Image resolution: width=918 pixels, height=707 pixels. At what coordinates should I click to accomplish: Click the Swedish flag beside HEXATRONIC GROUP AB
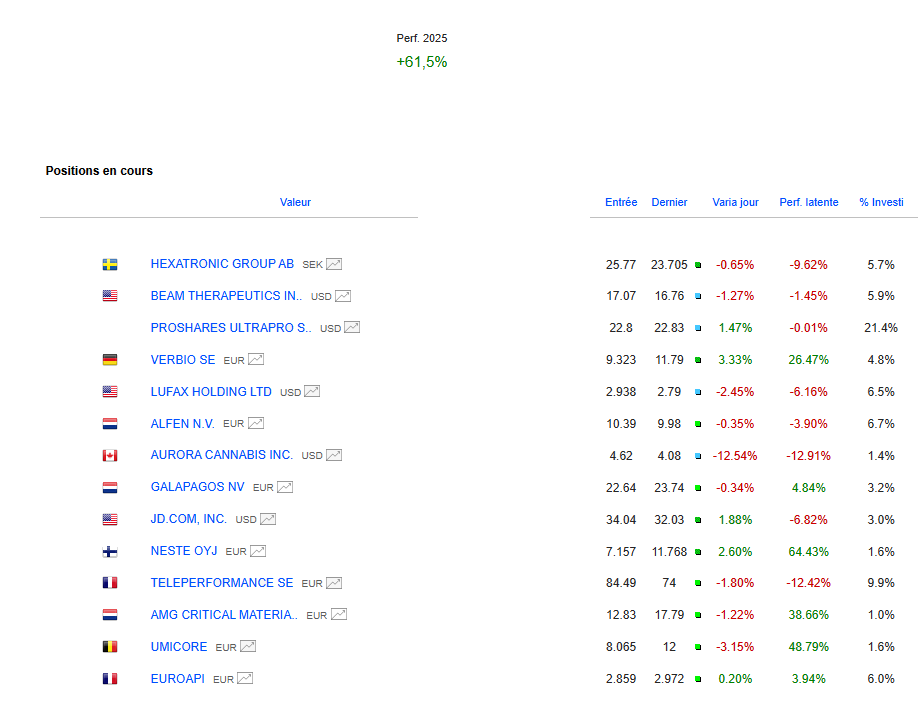point(110,265)
